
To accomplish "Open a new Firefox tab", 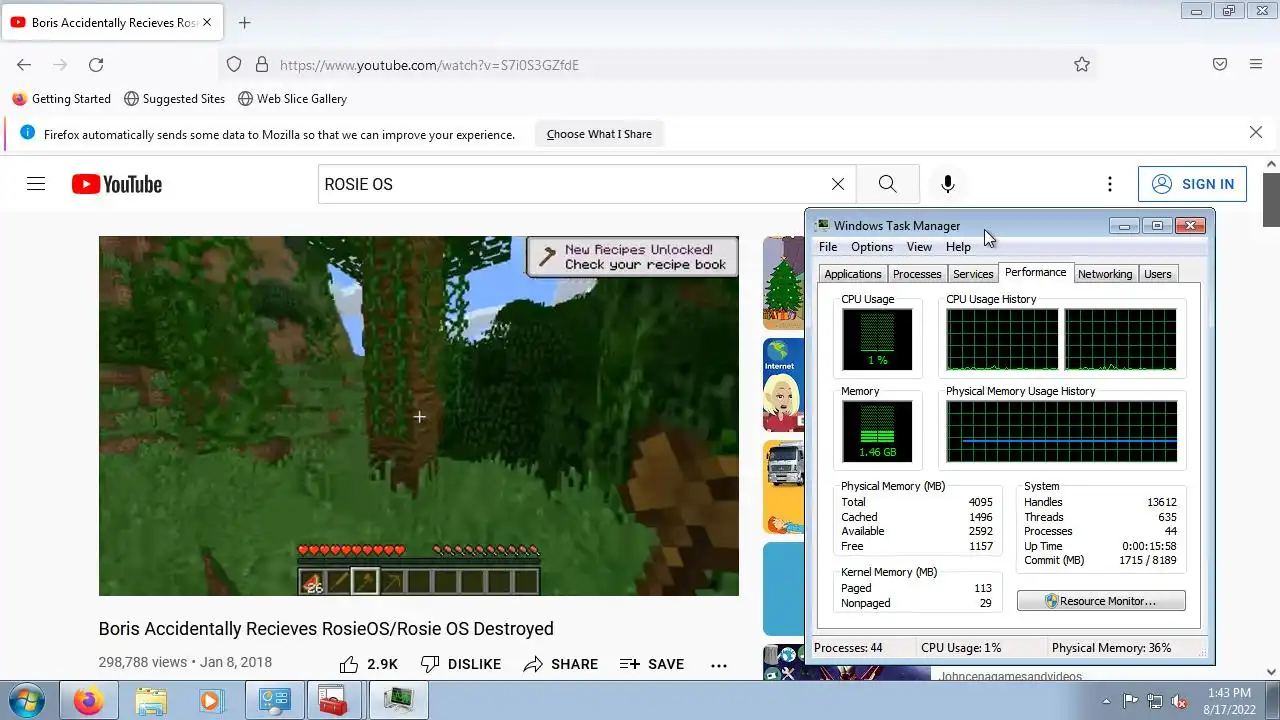I will (244, 22).
